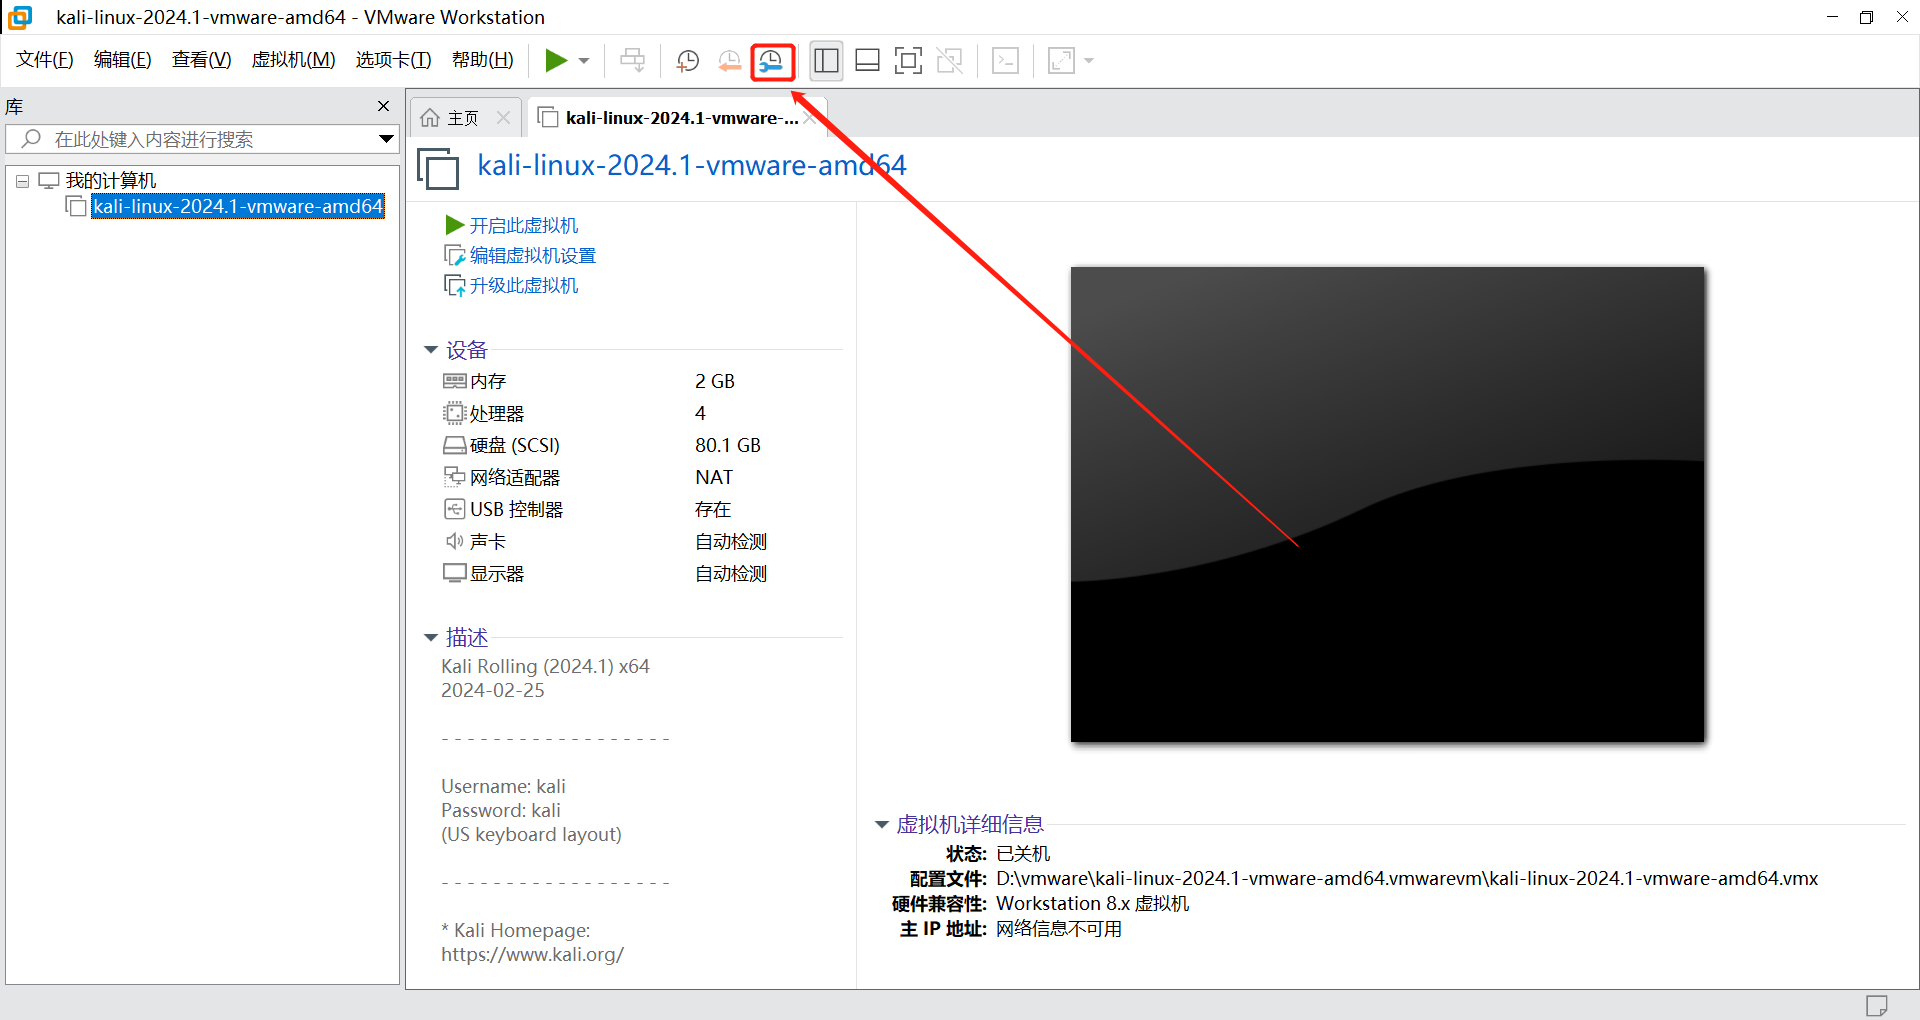This screenshot has width=1920, height=1020.
Task: Click the stretch guest display icon
Action: point(1061,61)
